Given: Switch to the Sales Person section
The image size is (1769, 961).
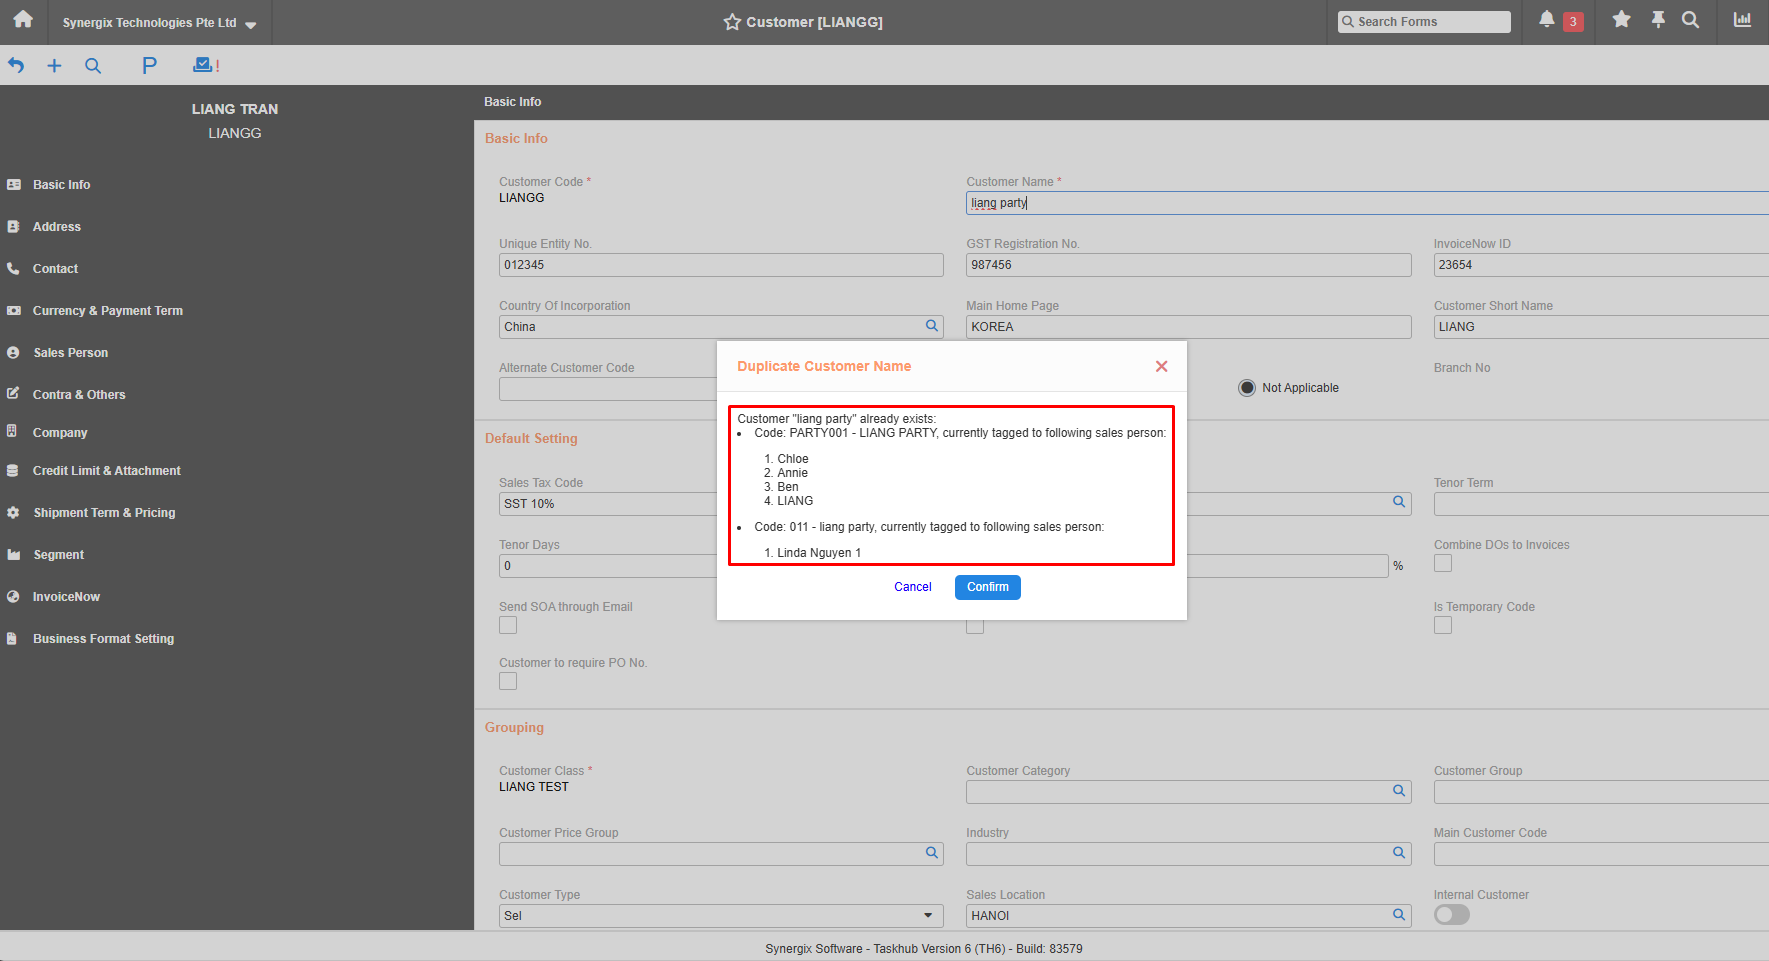Looking at the screenshot, I should [x=71, y=352].
